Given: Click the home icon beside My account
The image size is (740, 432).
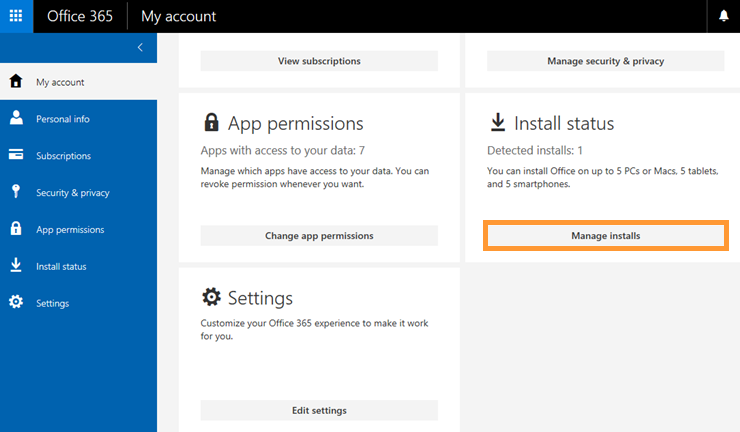Looking at the screenshot, I should coord(16,81).
